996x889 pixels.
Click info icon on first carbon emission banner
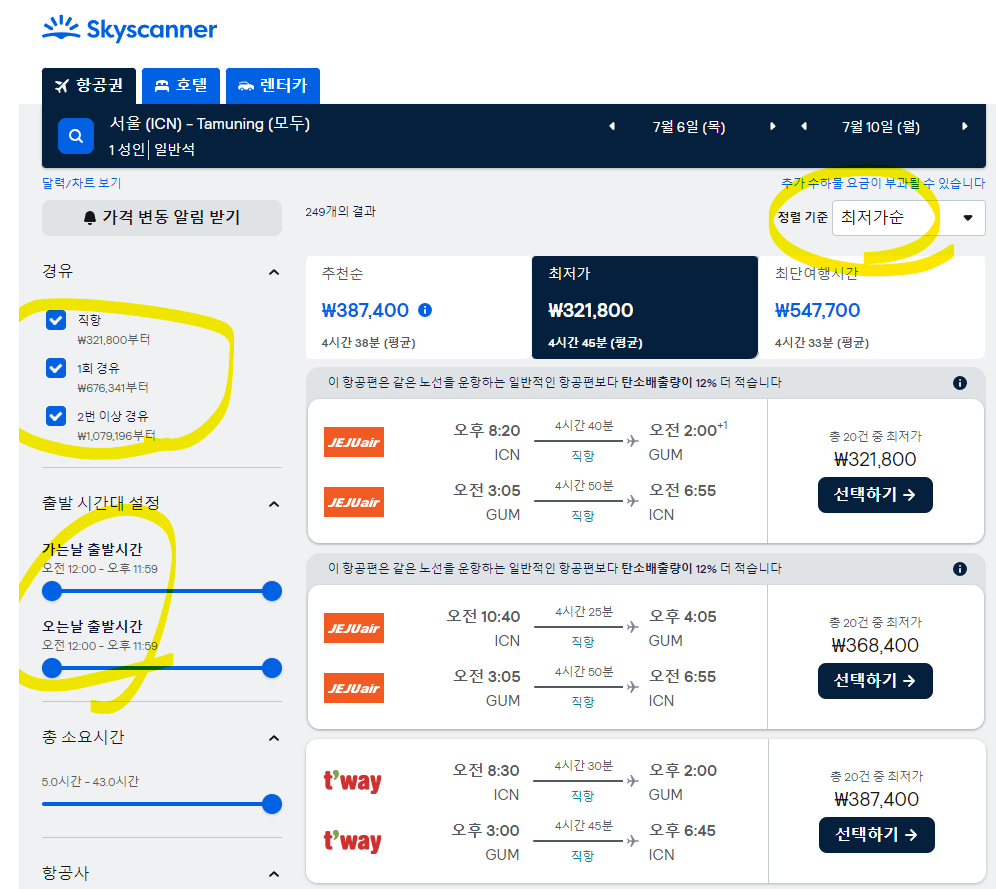tap(960, 383)
